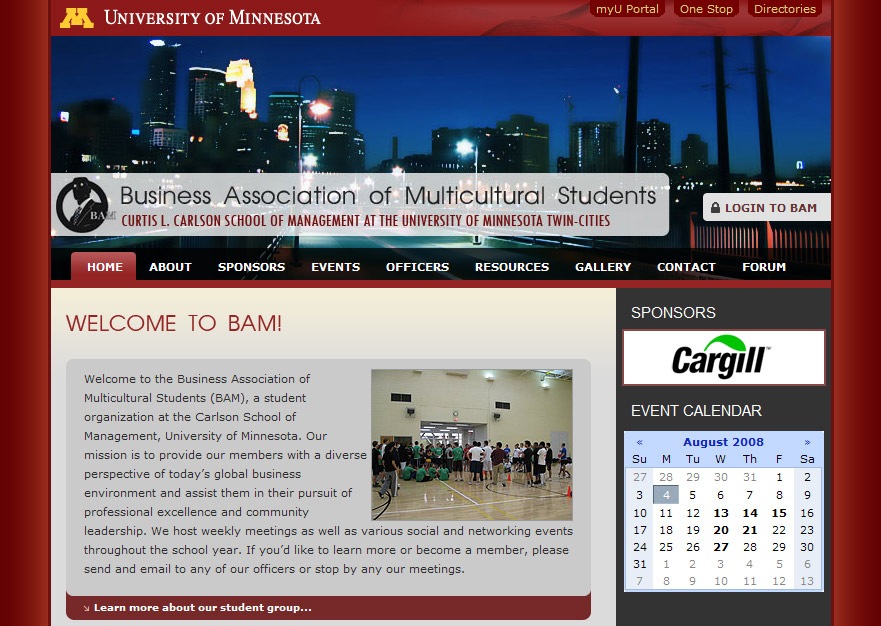Open the One Stop link

pos(706,9)
